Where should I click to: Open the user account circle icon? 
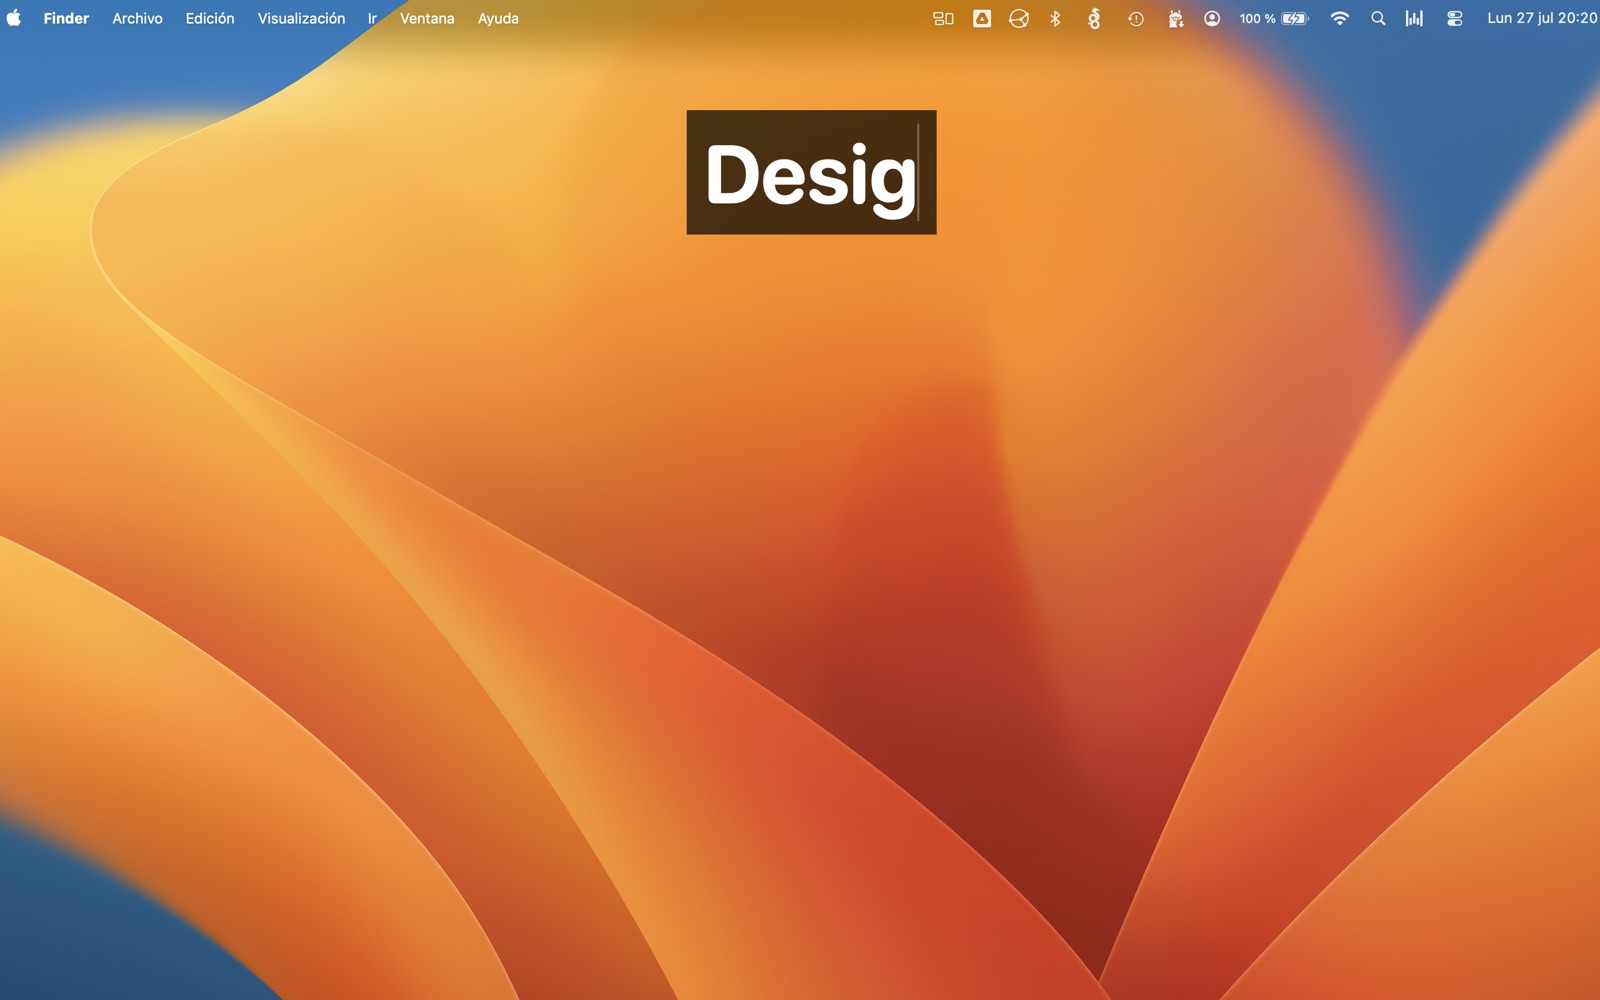click(x=1212, y=18)
